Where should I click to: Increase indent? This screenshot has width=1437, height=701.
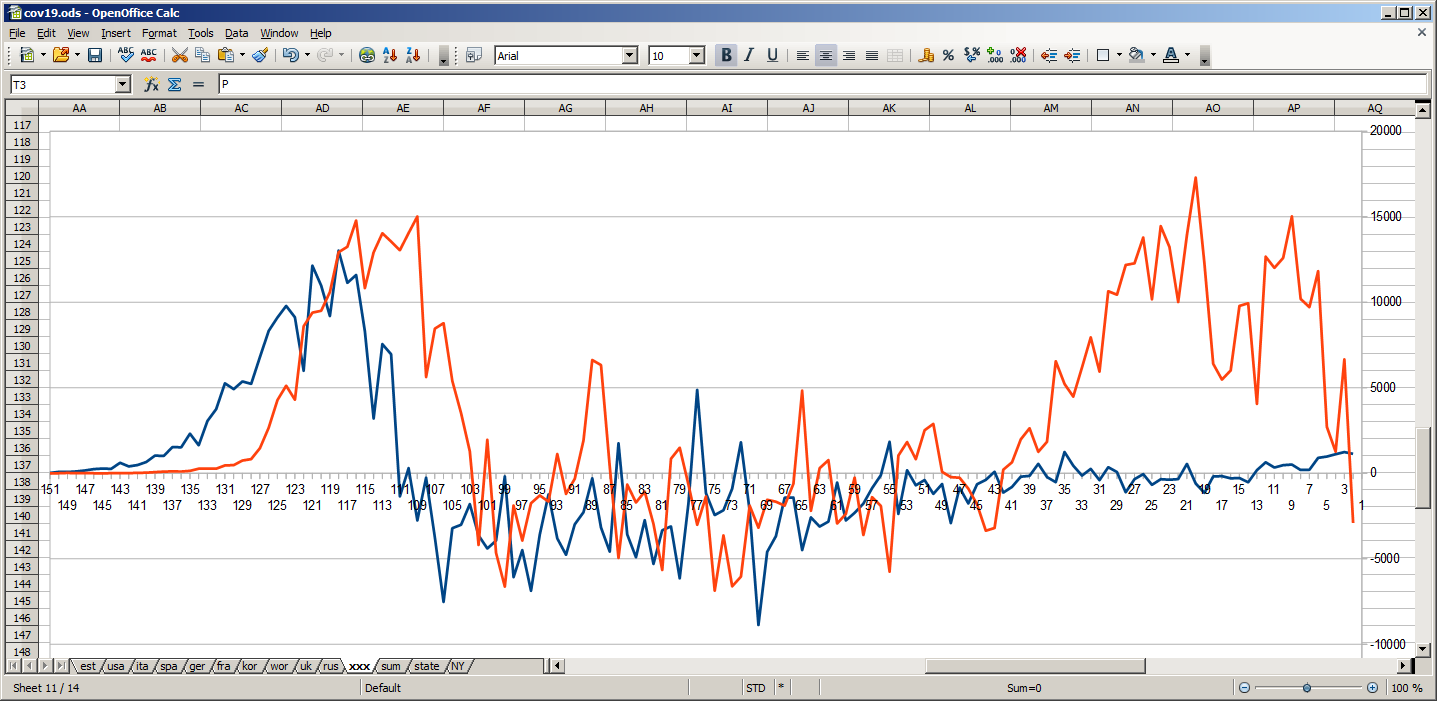1072,55
